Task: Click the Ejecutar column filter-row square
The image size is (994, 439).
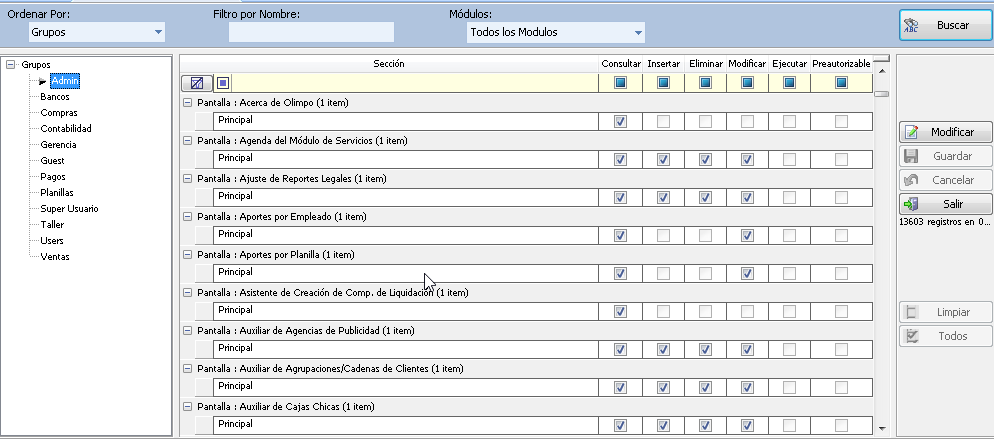Action: coord(789,83)
